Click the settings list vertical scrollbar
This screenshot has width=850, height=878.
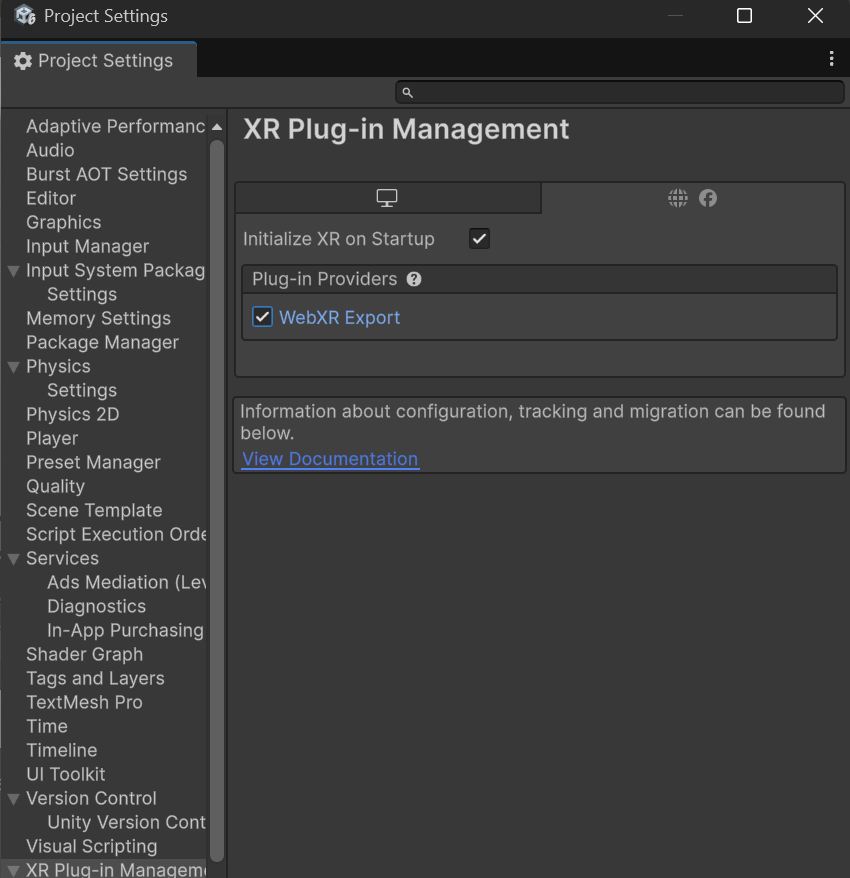coord(217,500)
